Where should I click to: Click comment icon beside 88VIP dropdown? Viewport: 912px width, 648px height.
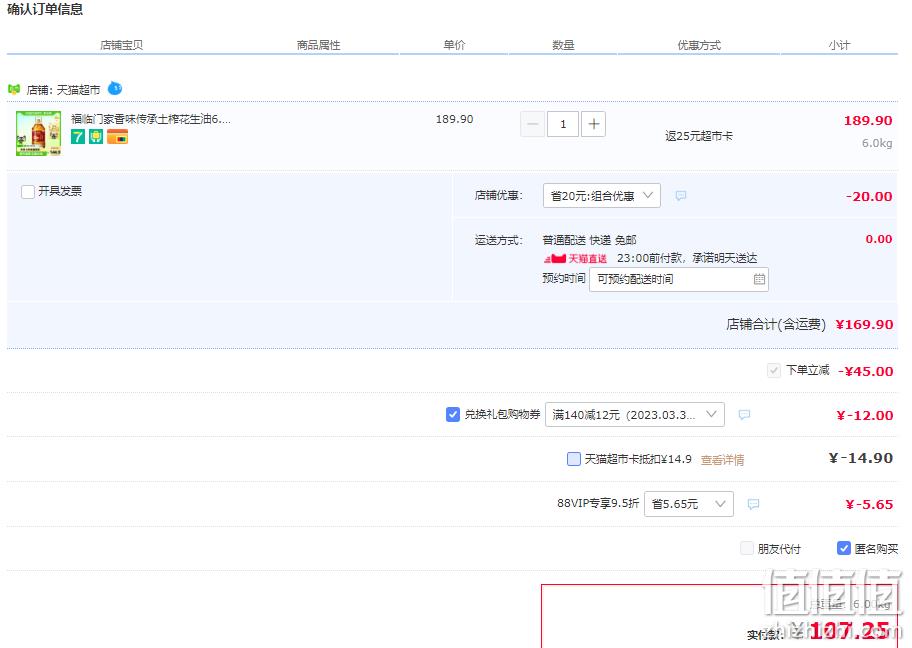tap(753, 504)
